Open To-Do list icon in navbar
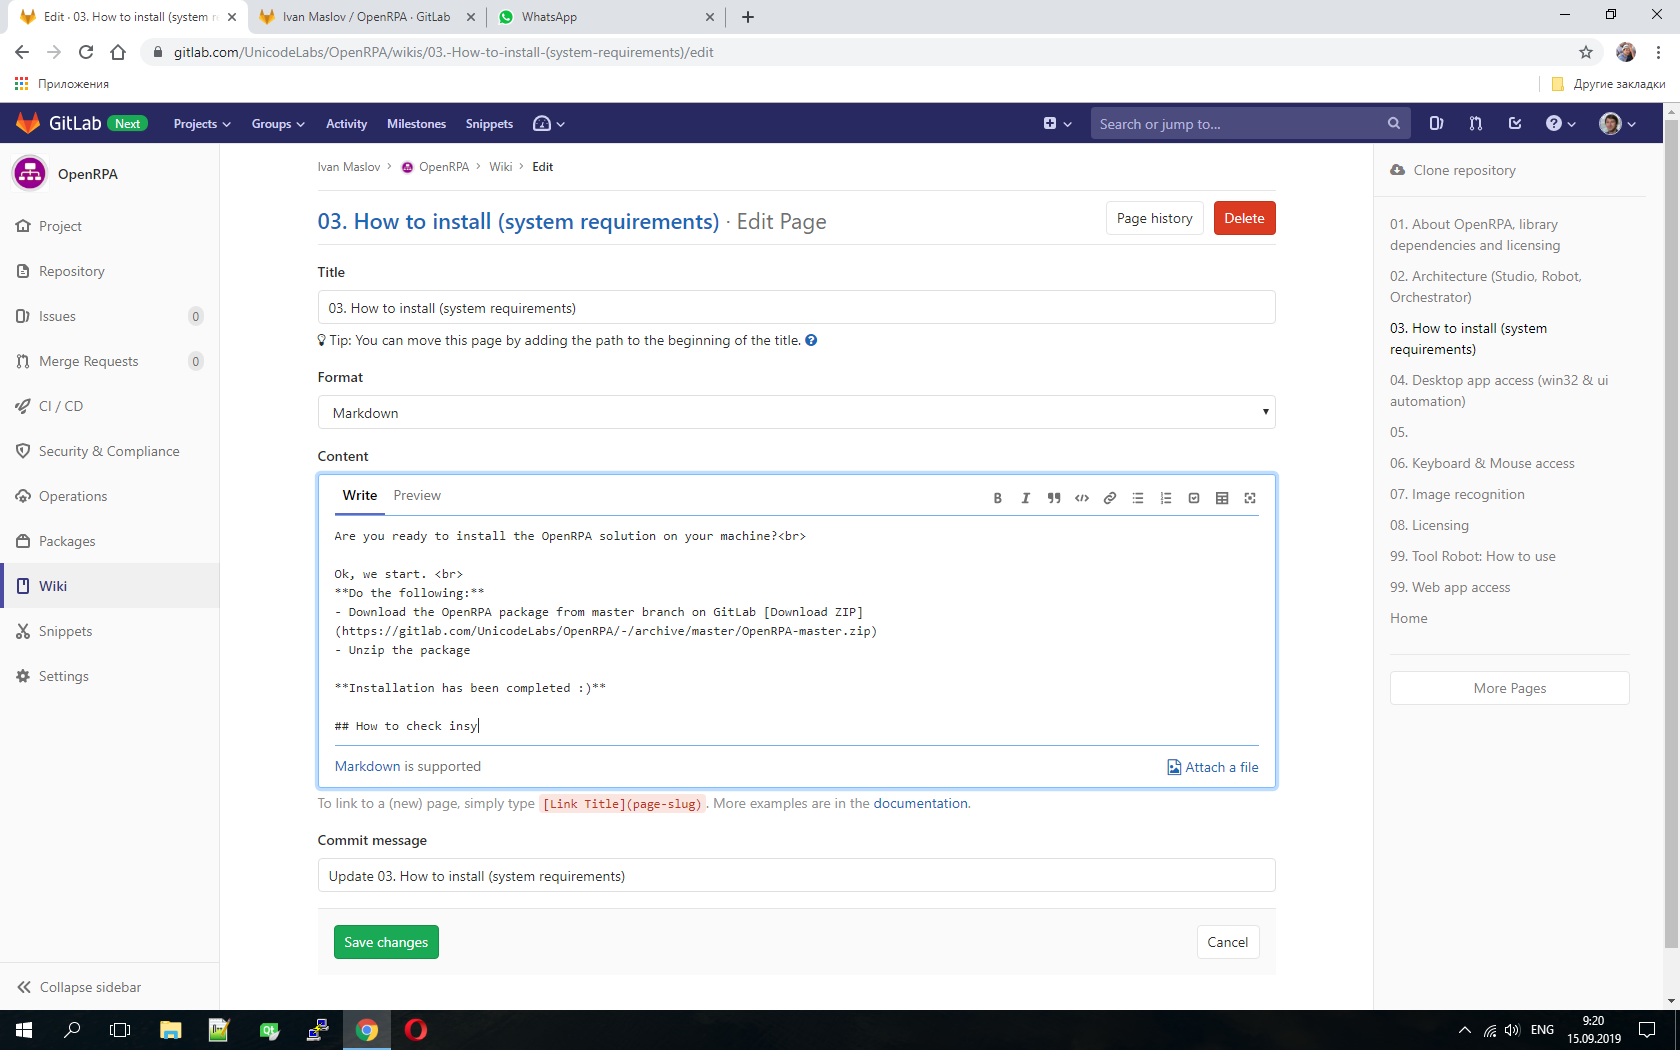Image resolution: width=1680 pixels, height=1050 pixels. (x=1515, y=123)
